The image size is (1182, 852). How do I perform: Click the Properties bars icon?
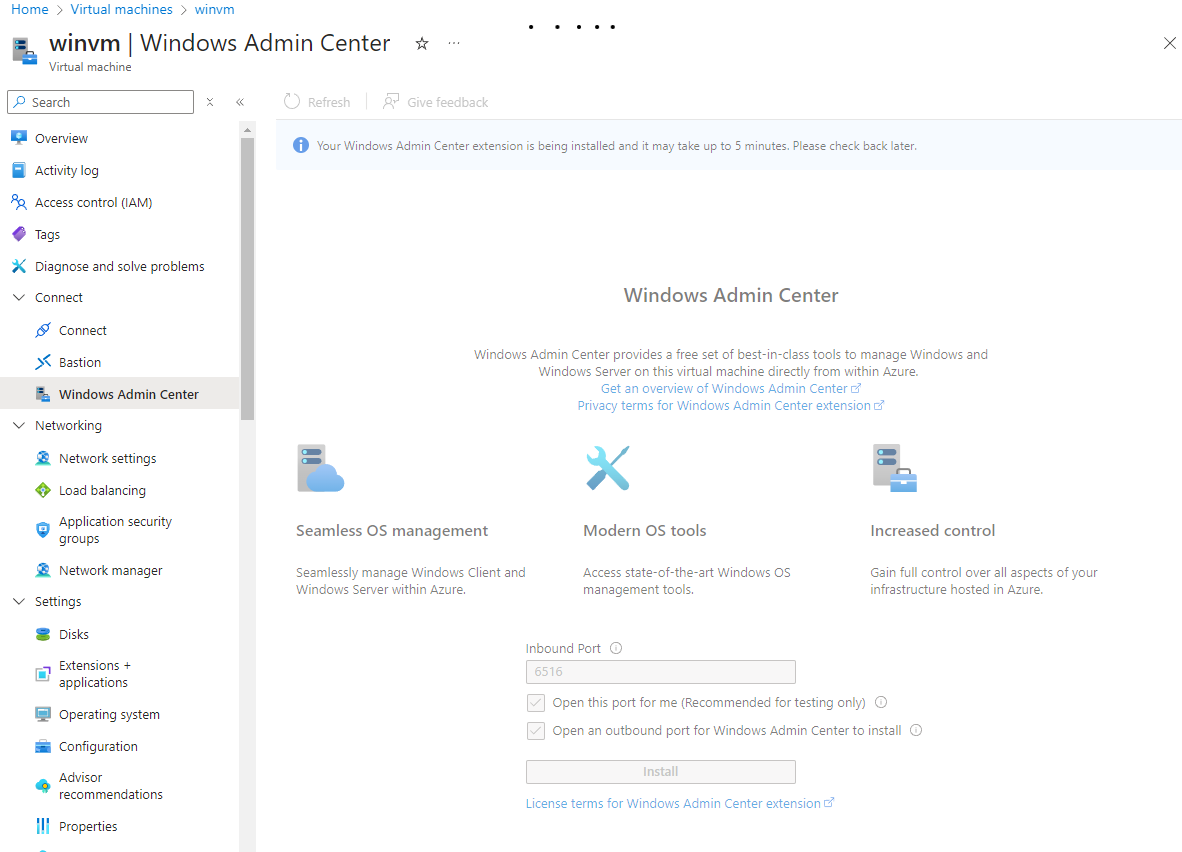[x=43, y=826]
